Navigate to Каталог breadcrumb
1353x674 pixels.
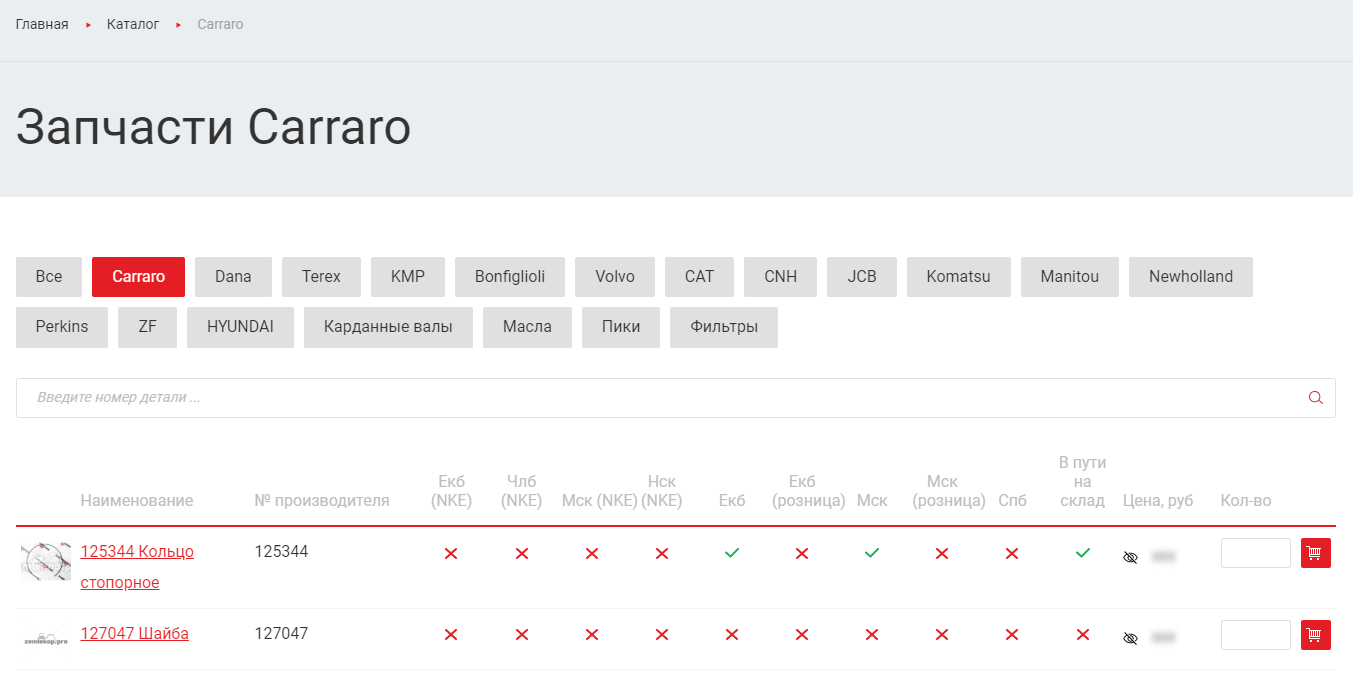[x=133, y=24]
